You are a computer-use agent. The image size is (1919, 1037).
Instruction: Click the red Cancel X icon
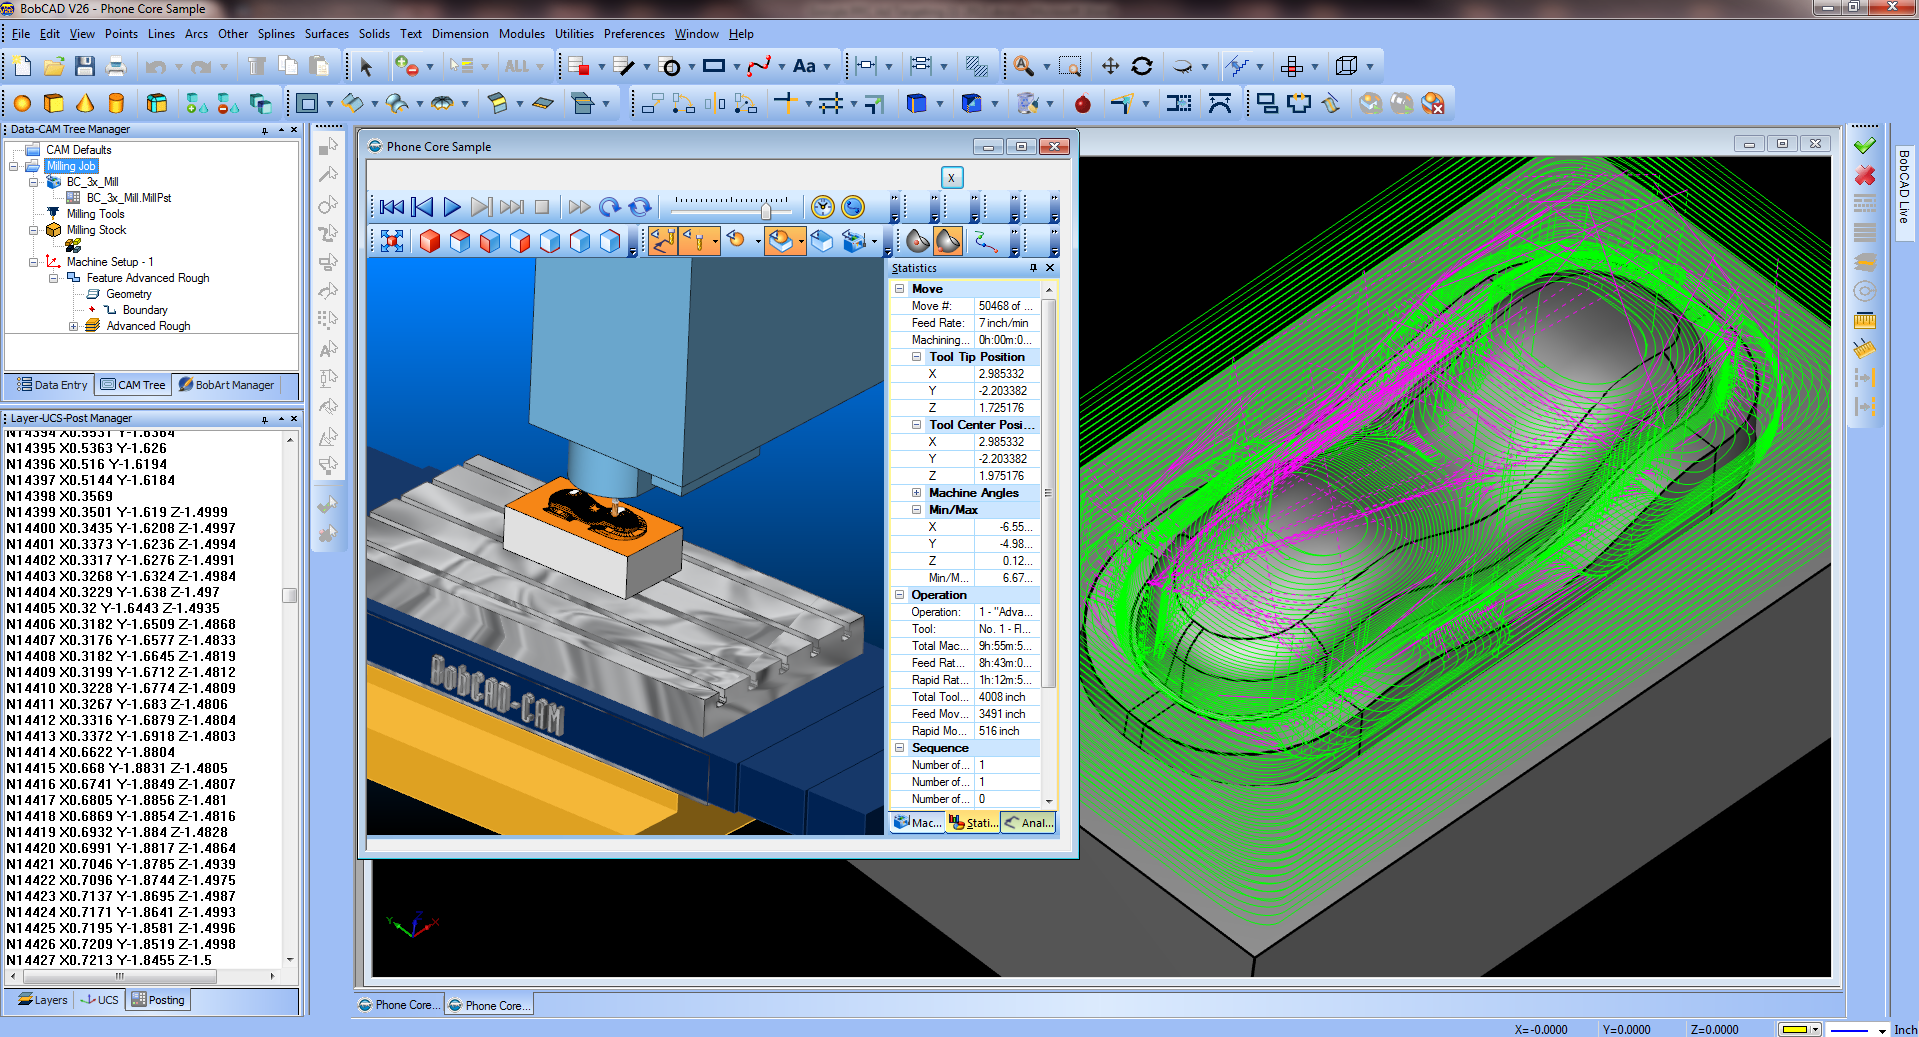tap(1864, 176)
